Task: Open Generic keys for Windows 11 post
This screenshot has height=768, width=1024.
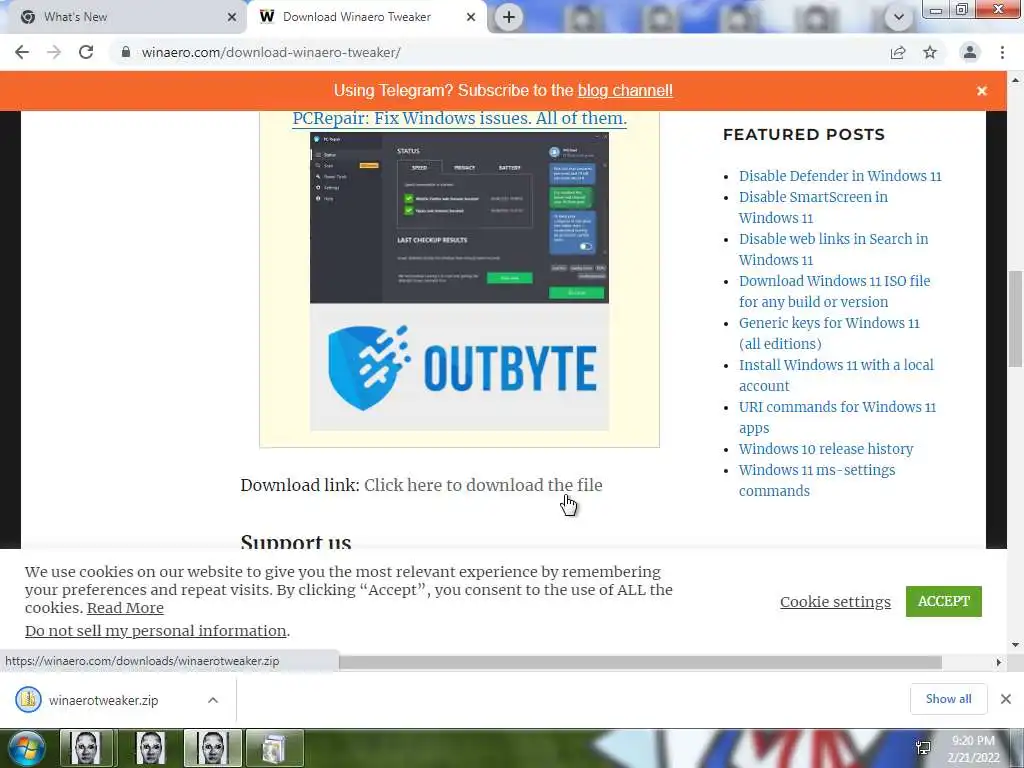Action: pyautogui.click(x=829, y=333)
